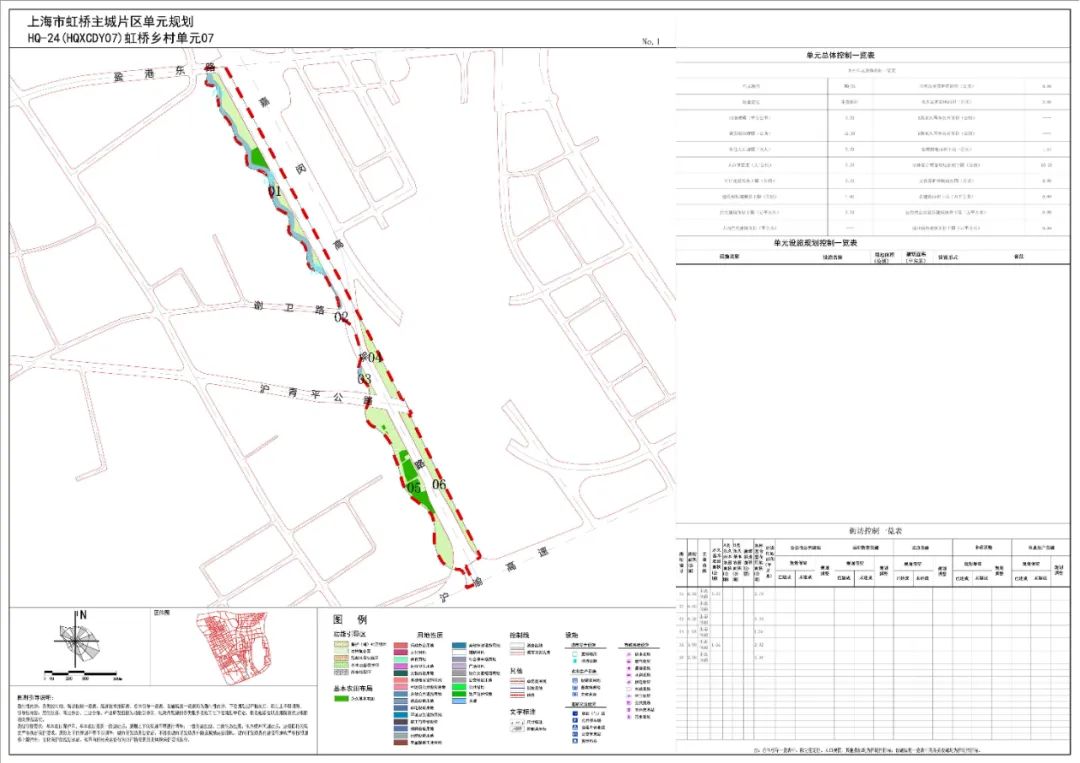Click the dark green parcel beside block 01
The height and width of the screenshot is (763, 1080).
click(x=258, y=158)
